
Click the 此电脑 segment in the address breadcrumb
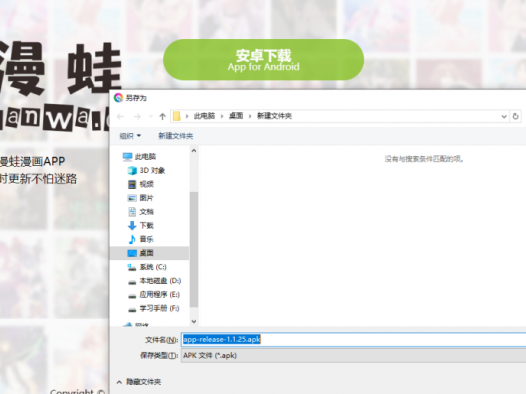[x=204, y=116]
